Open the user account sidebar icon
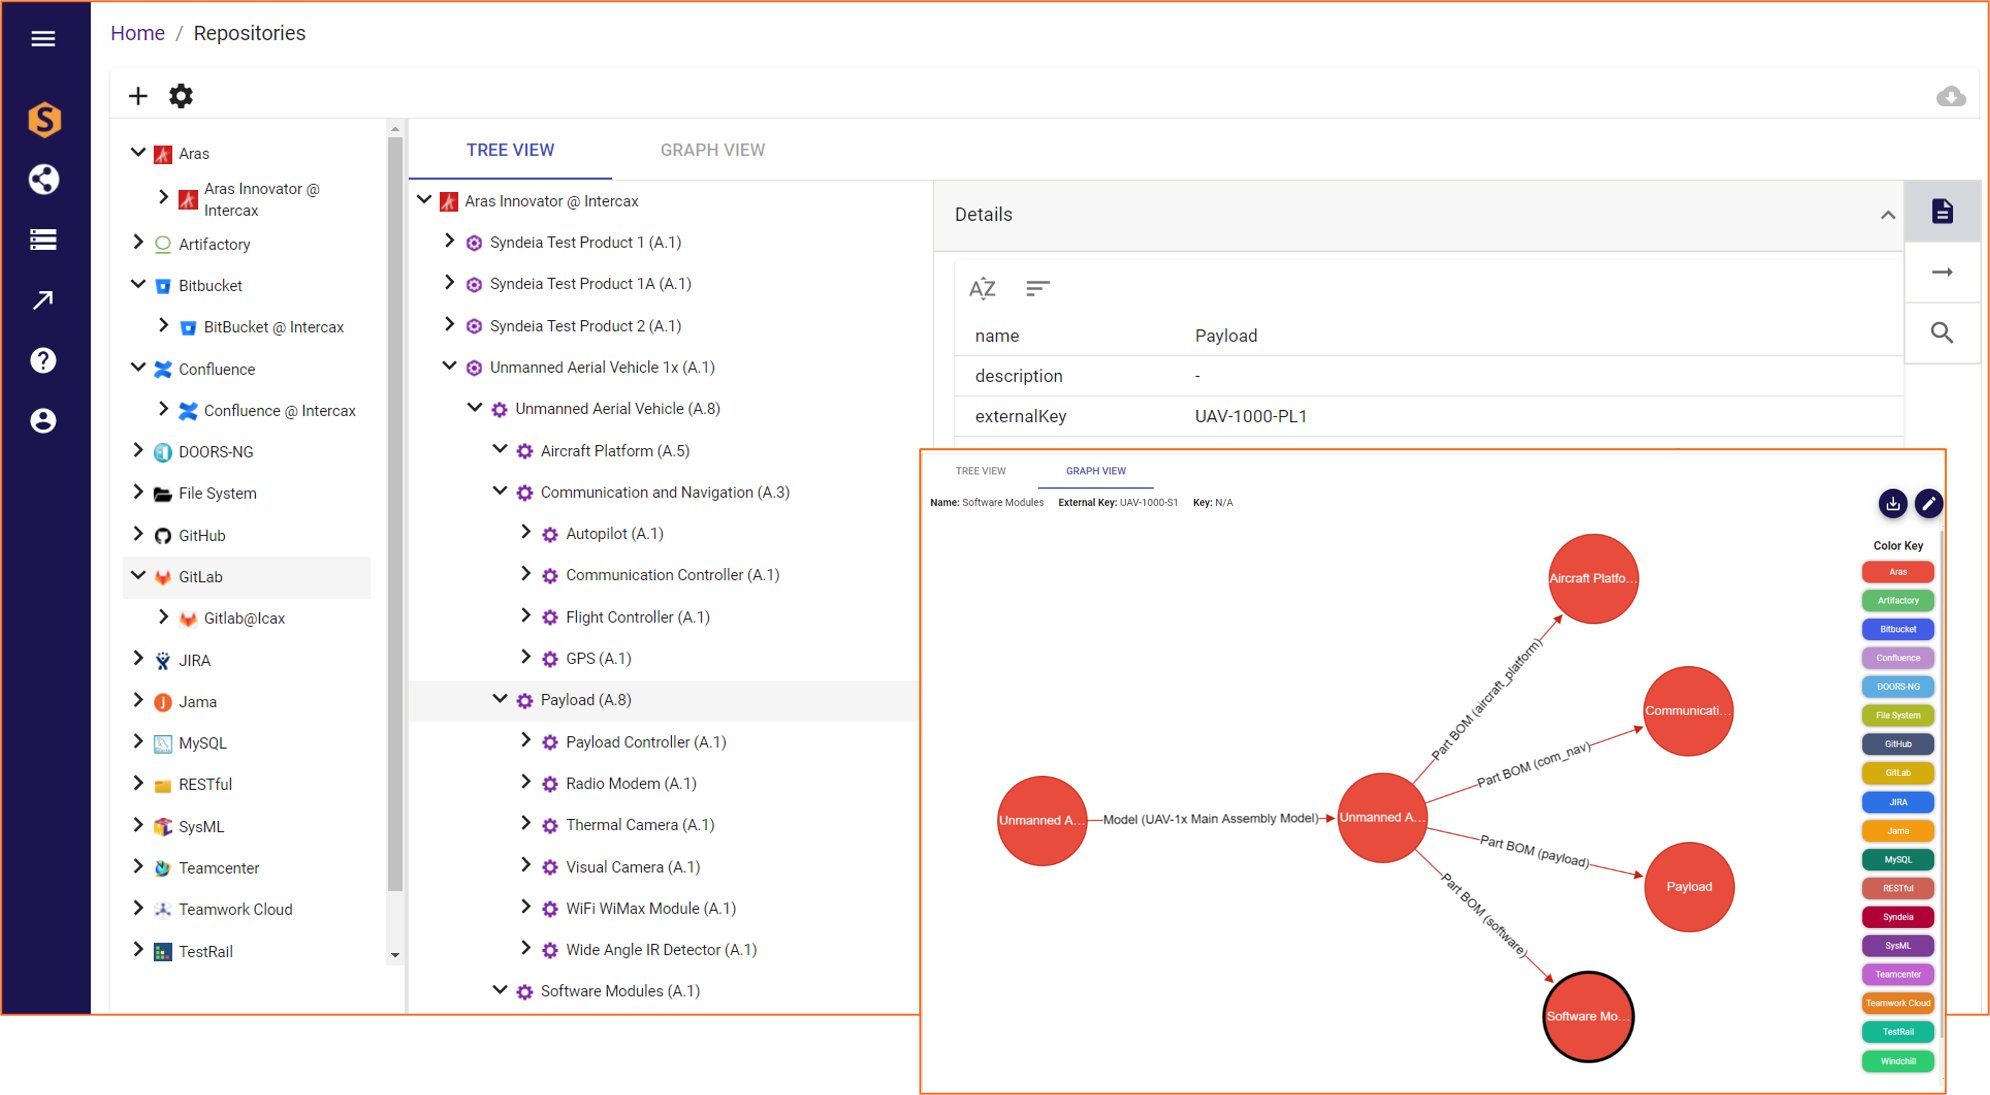This screenshot has height=1095, width=1990. 43,421
